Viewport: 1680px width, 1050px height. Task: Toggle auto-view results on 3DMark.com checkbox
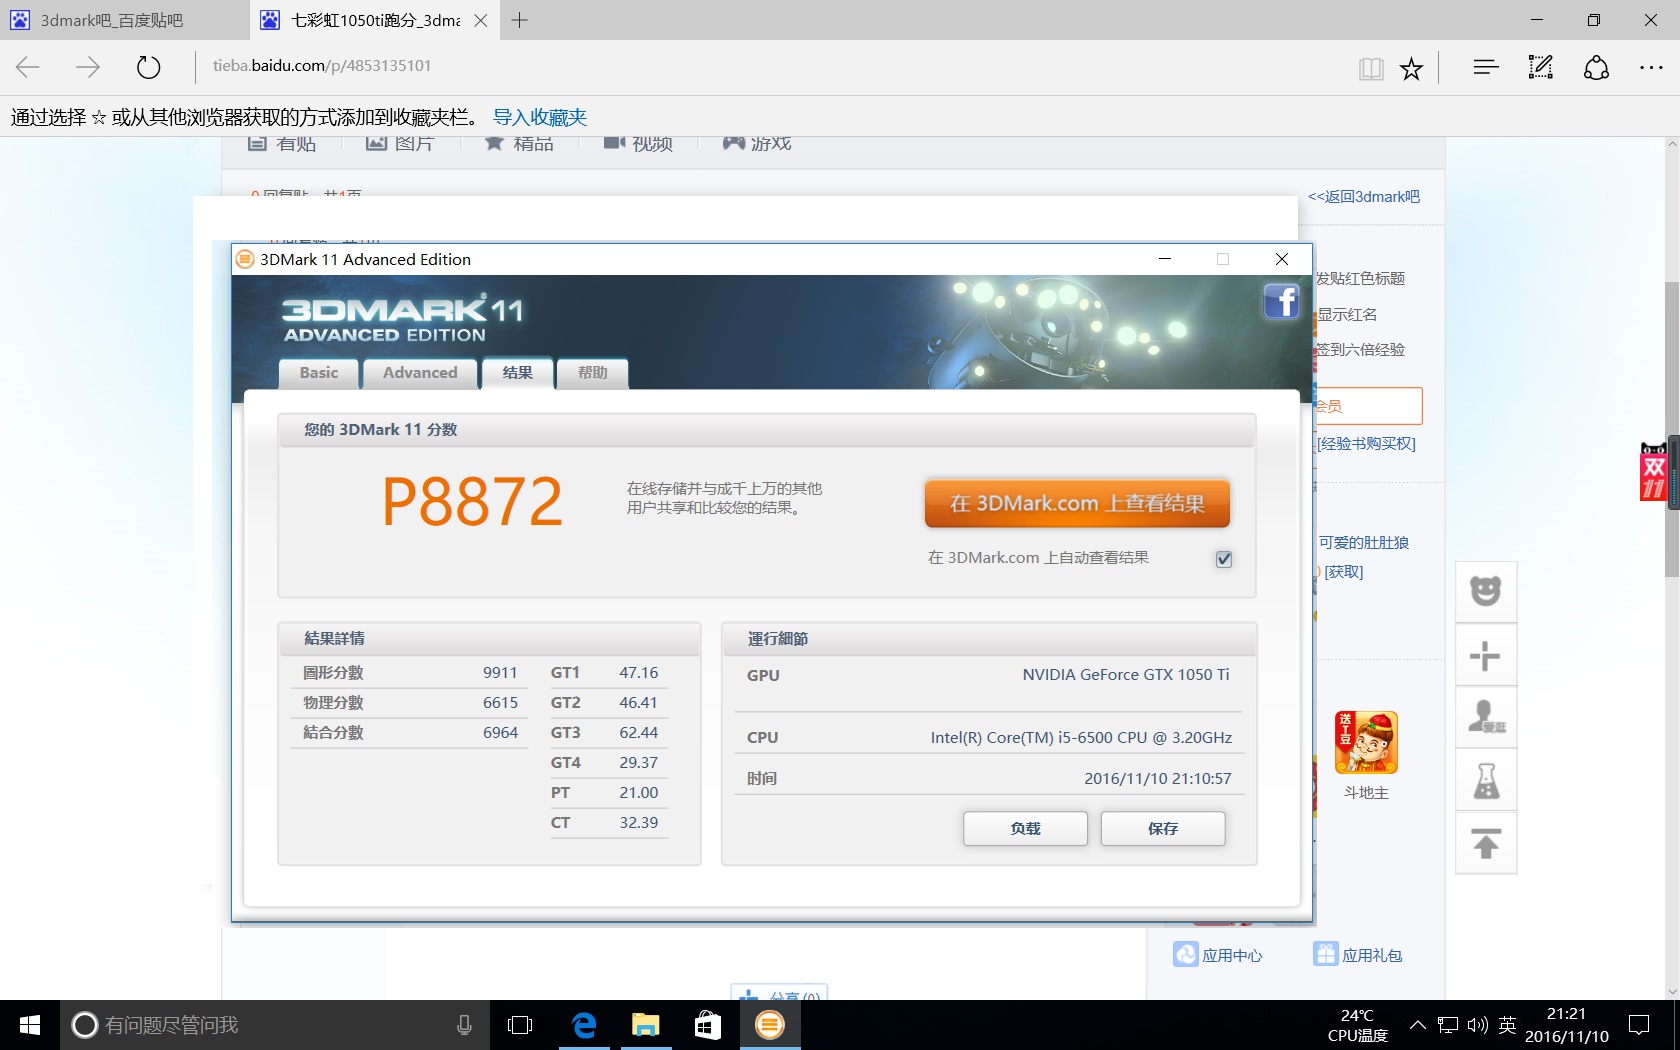tap(1224, 559)
